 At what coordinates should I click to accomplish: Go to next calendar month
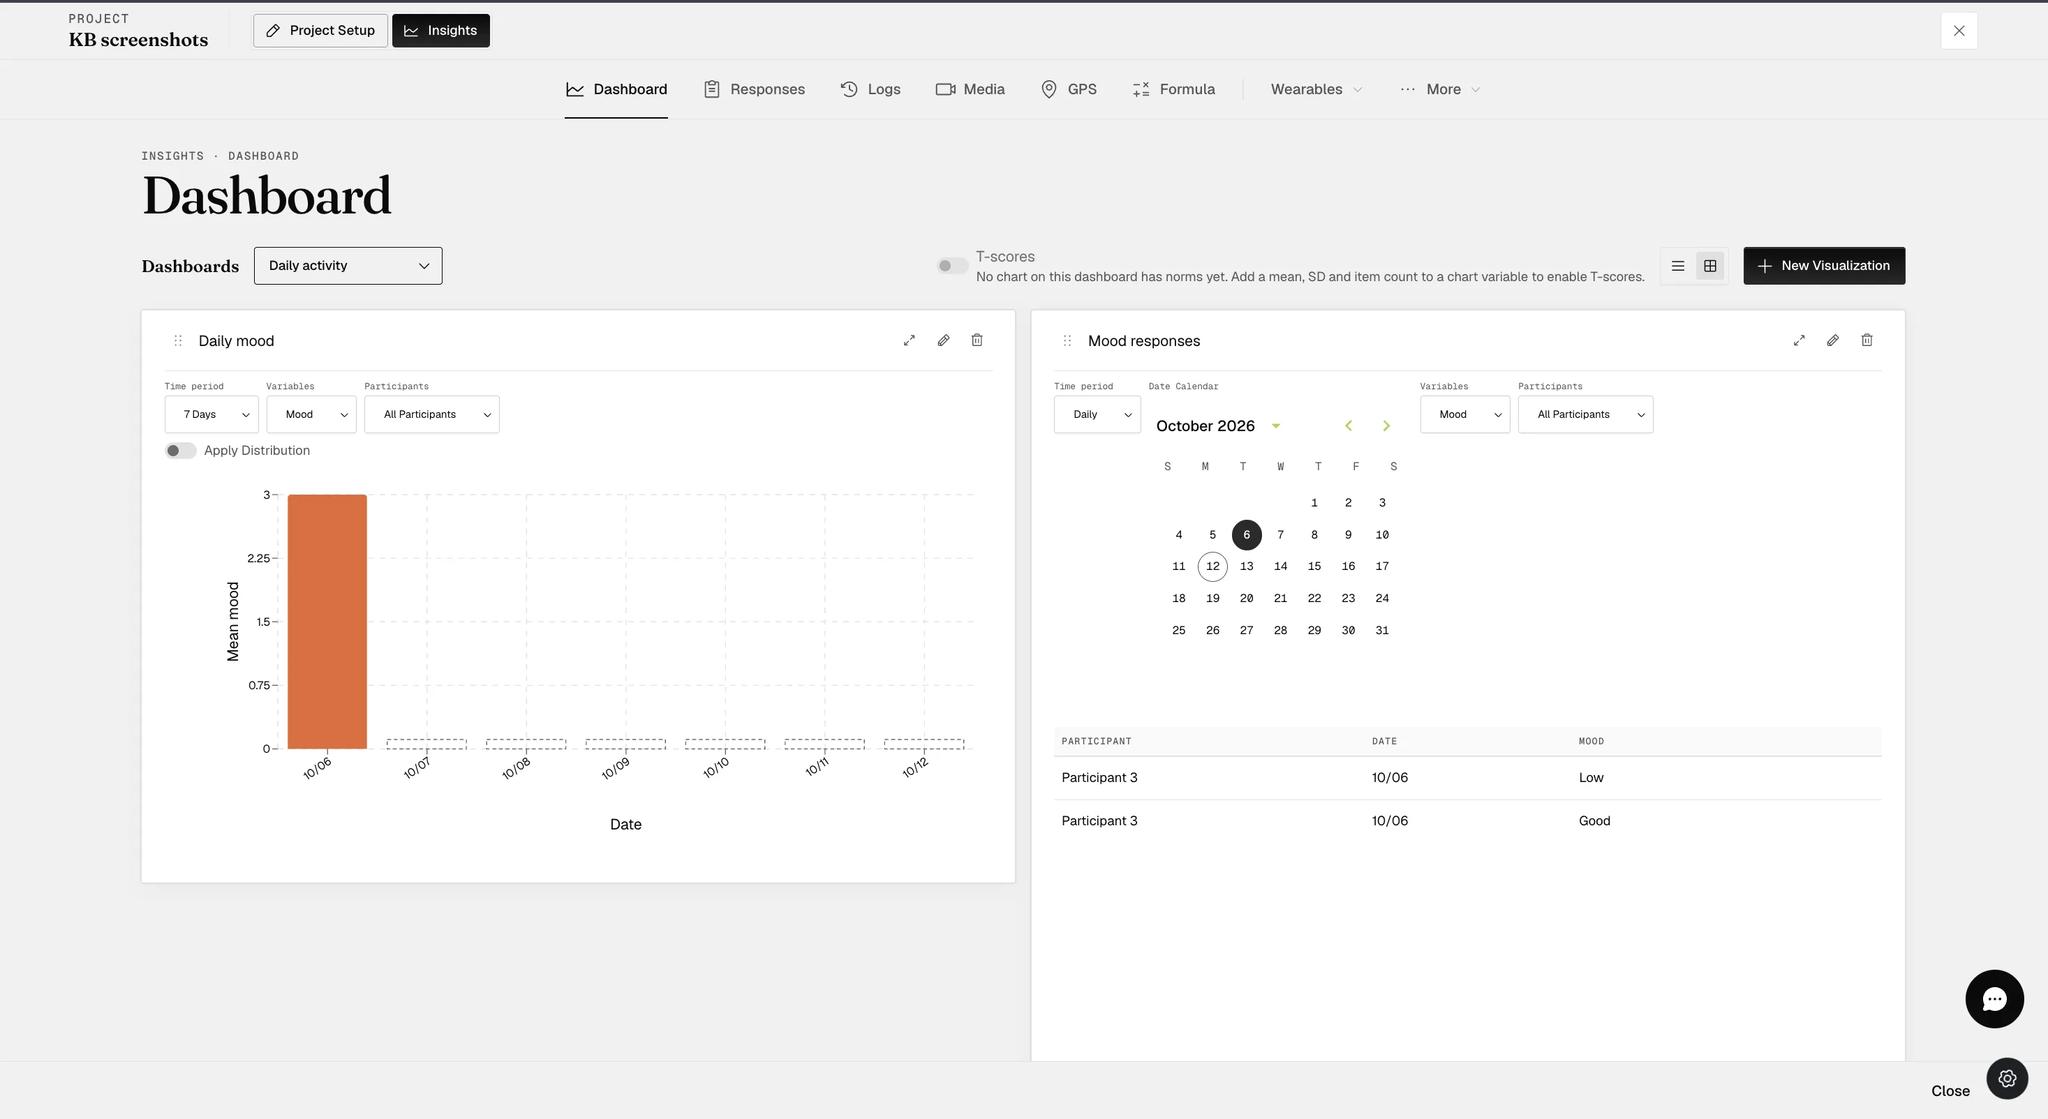tap(1386, 426)
